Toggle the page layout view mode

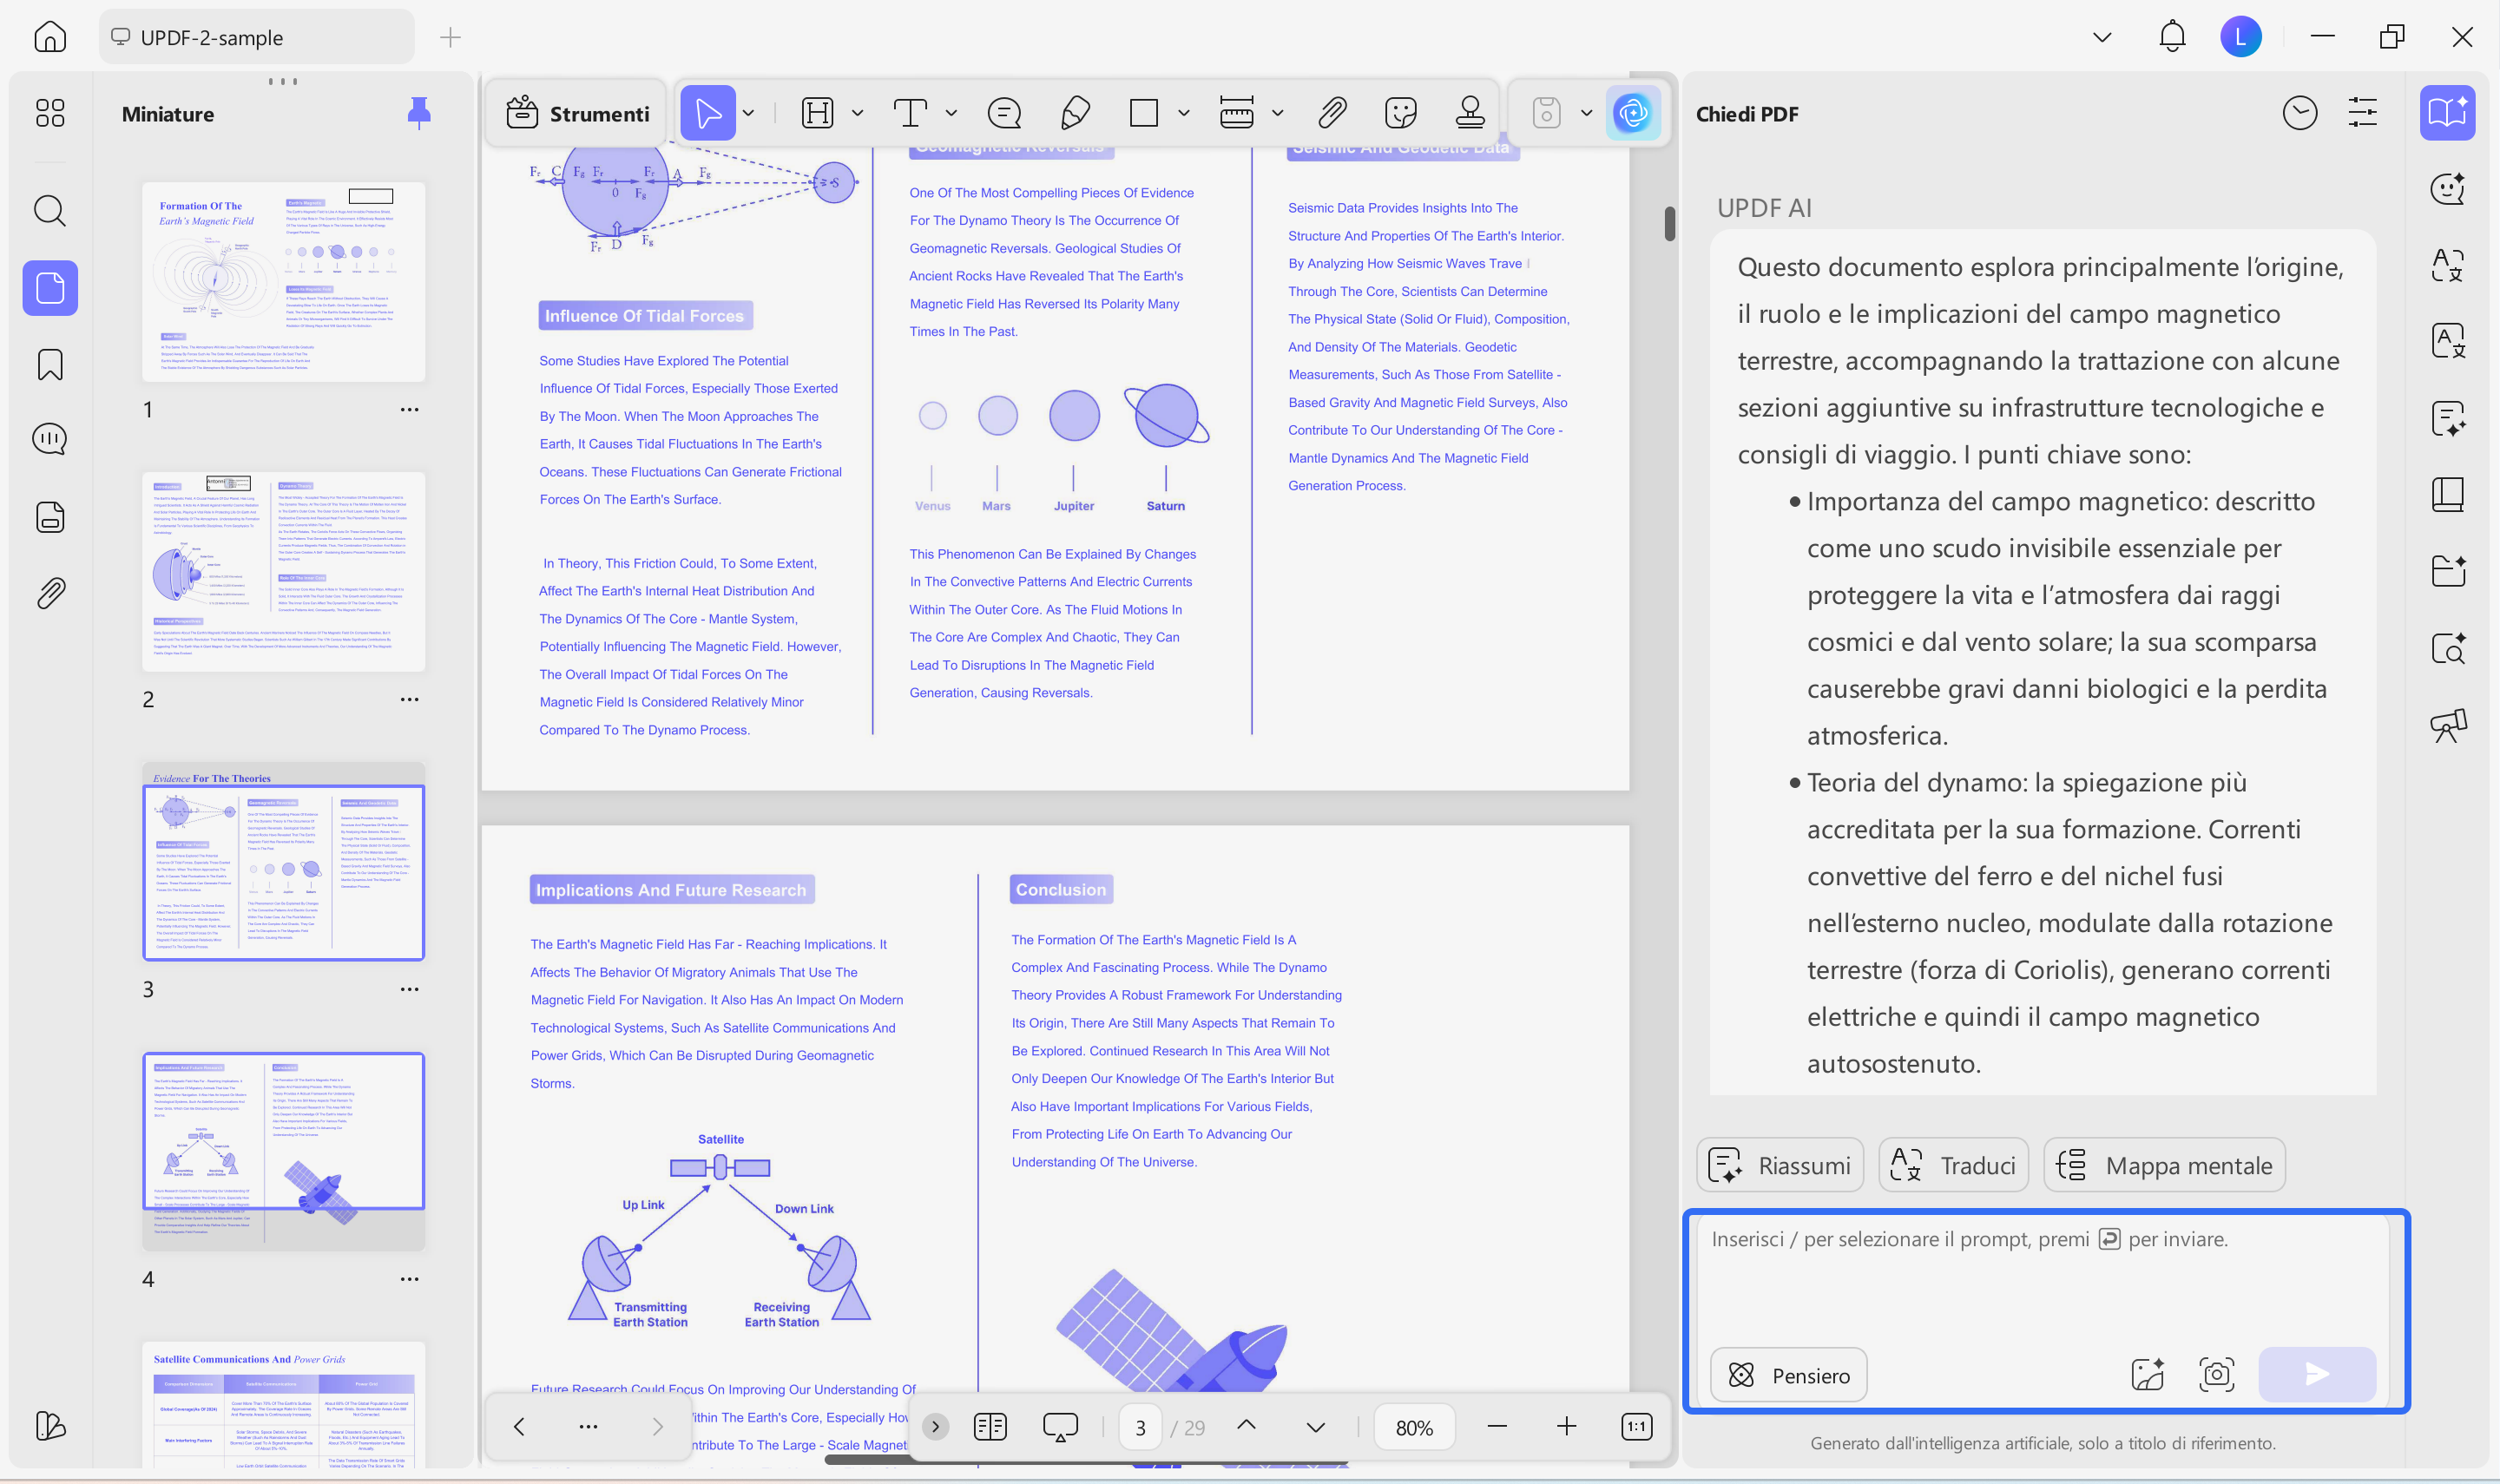click(x=990, y=1427)
